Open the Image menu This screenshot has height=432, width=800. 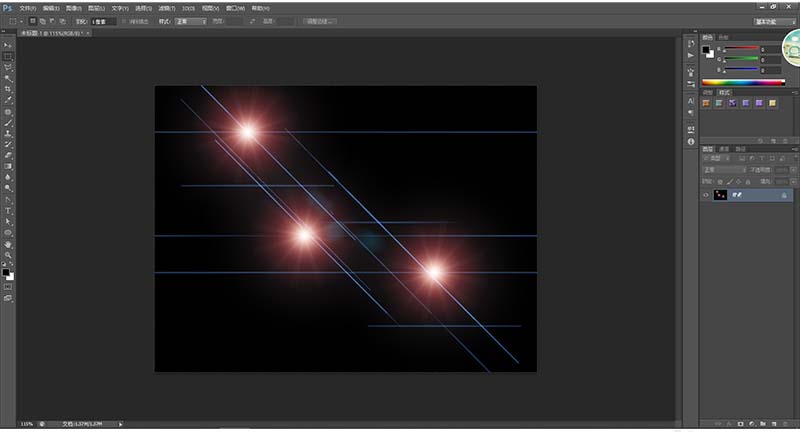tap(73, 8)
